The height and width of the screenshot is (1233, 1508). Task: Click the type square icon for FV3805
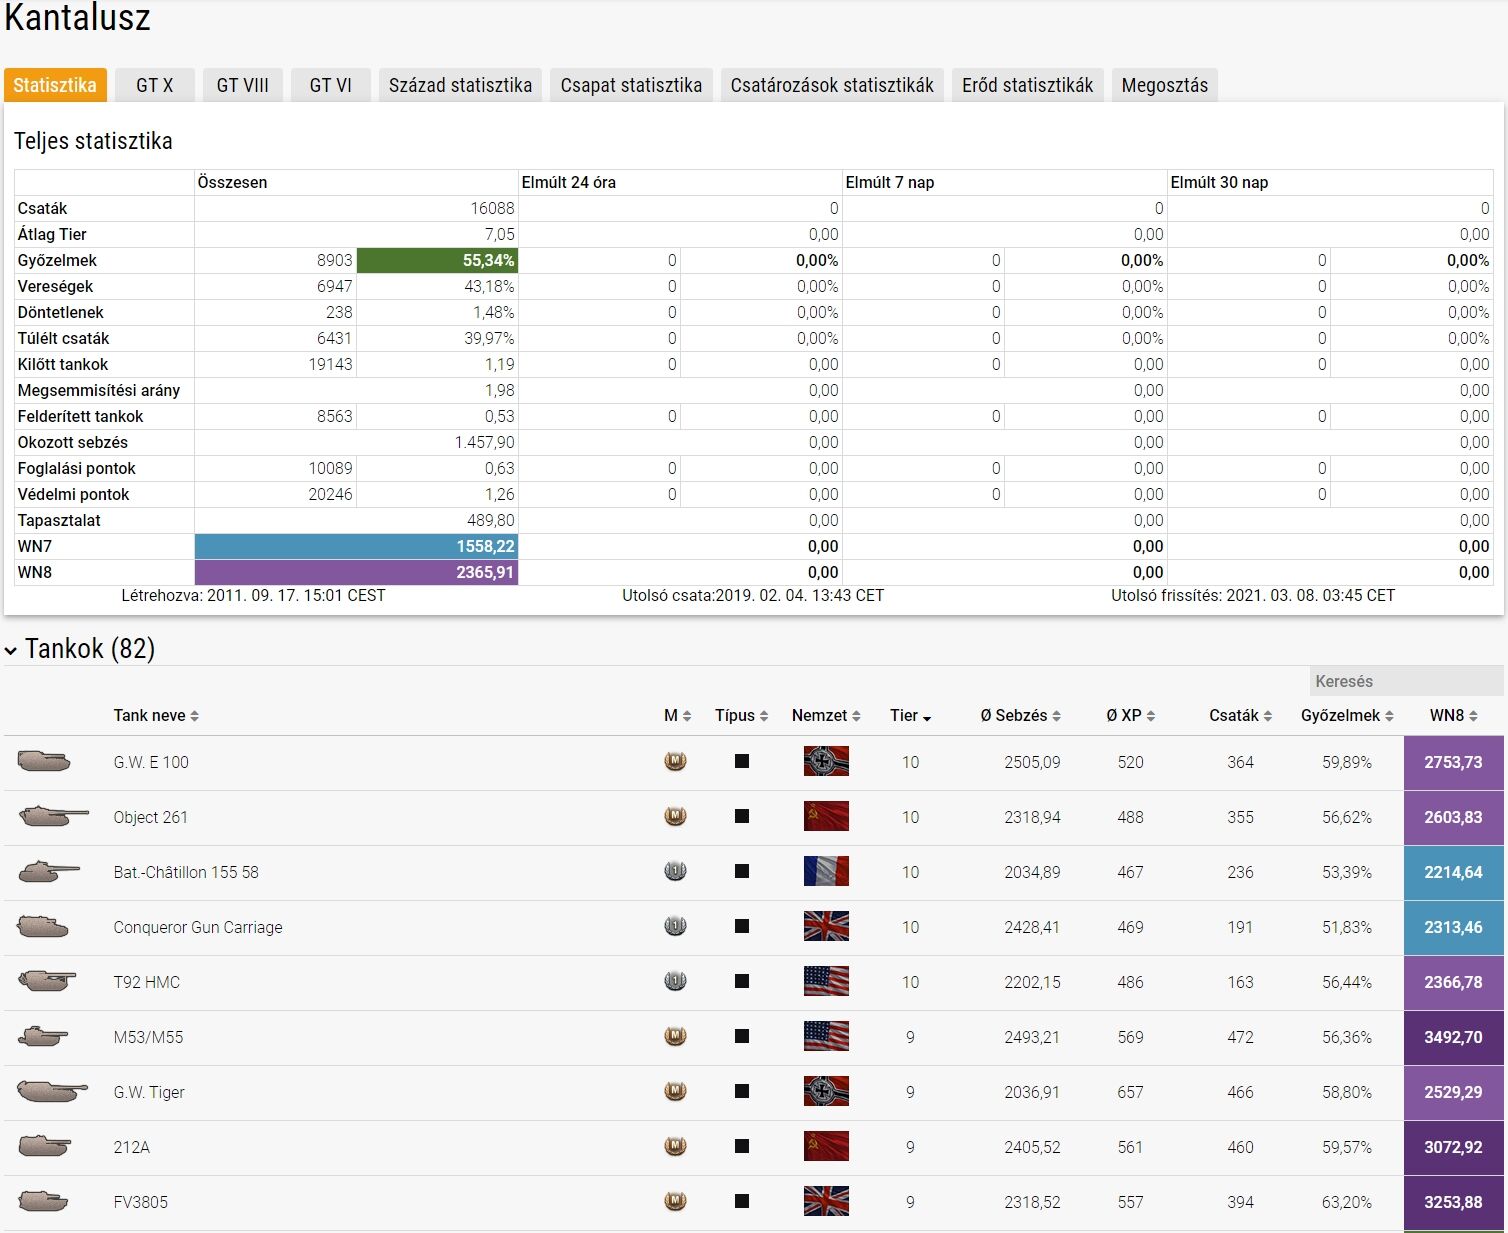(x=742, y=1202)
